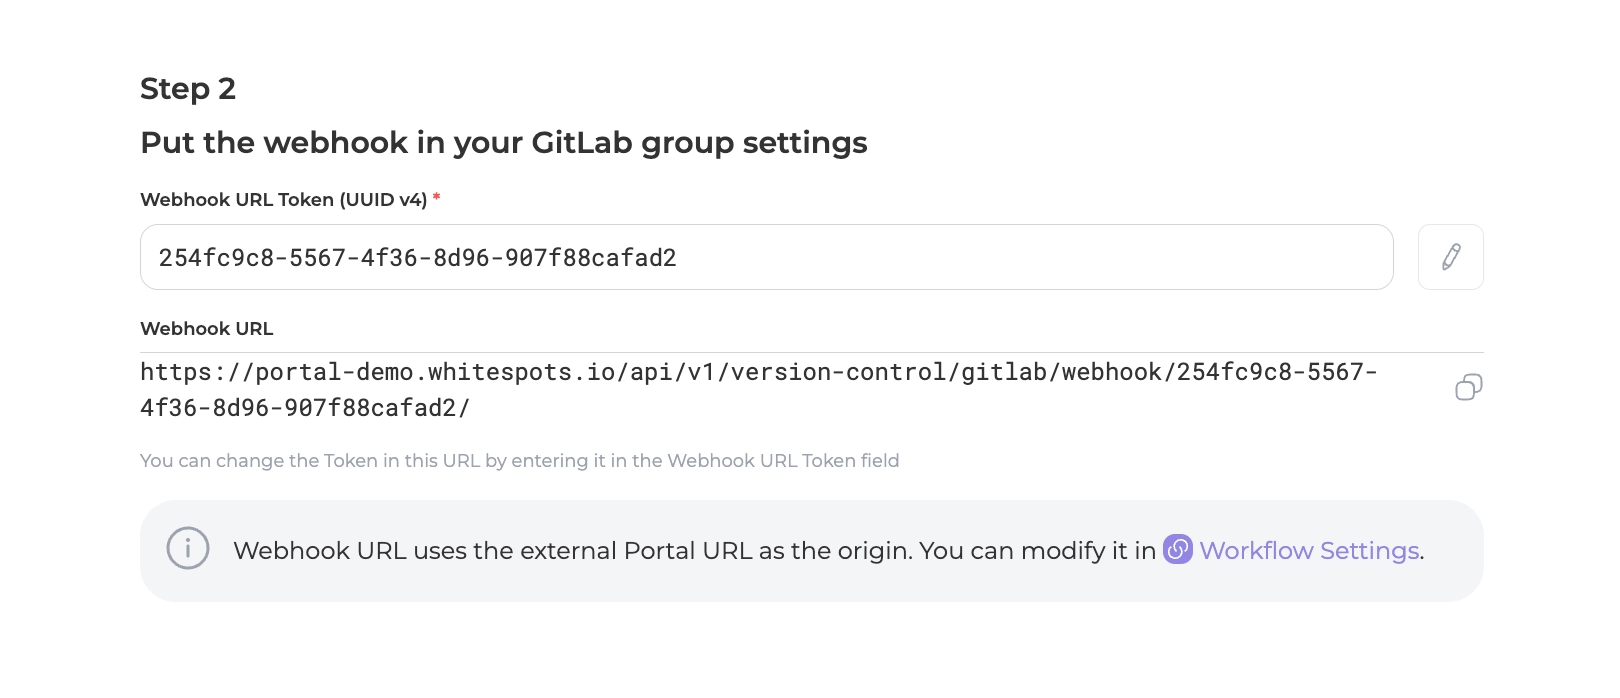
Task: Click the pencil edit icon for the token
Action: [x=1450, y=257]
